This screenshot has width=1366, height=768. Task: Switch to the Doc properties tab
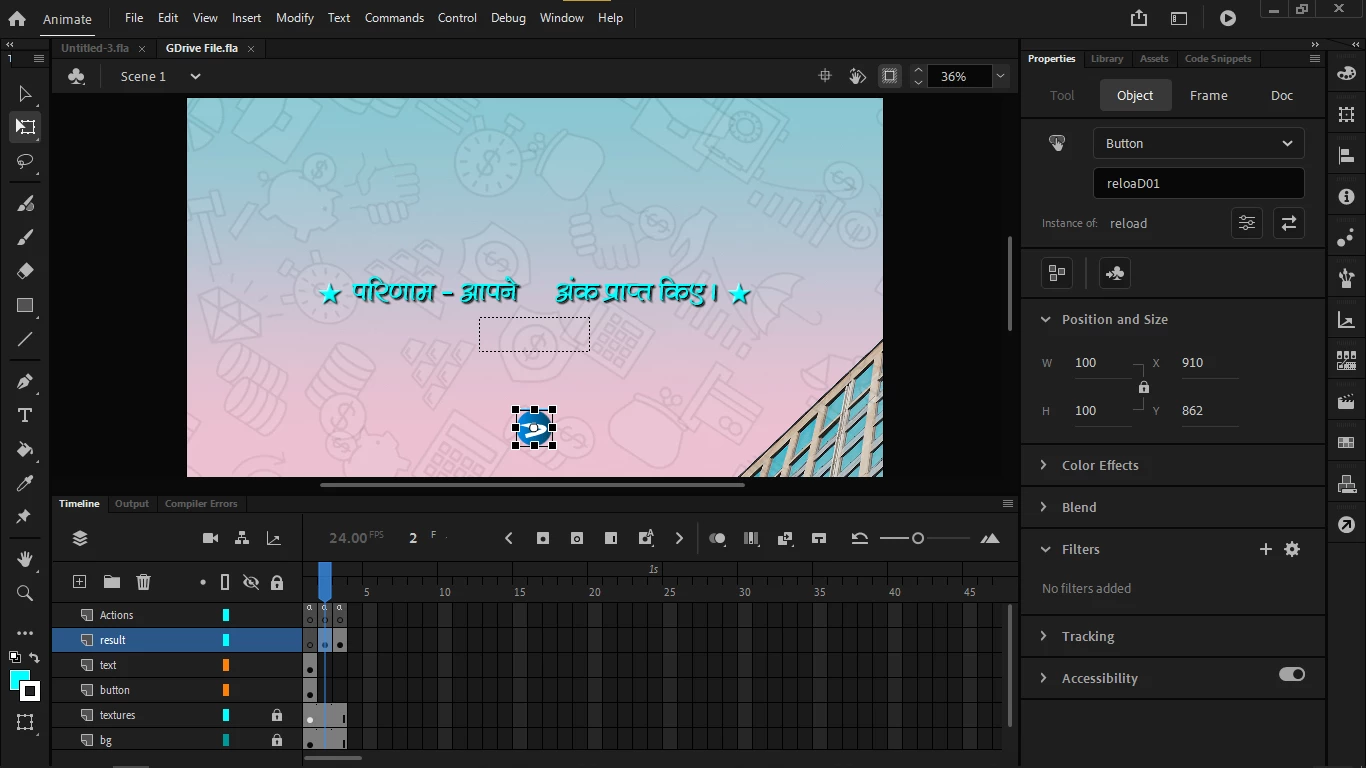[1282, 95]
